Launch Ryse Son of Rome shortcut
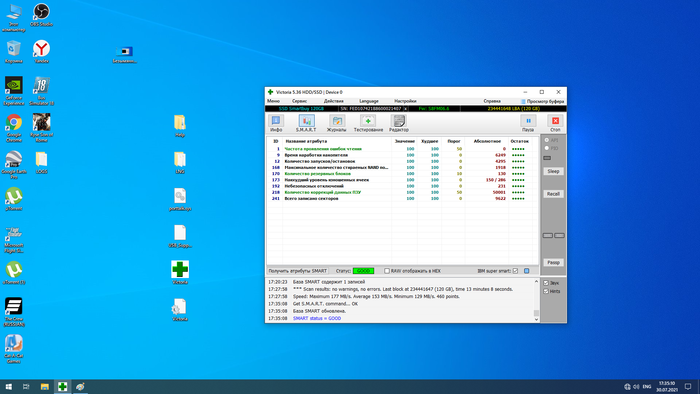The image size is (700, 394). [41, 128]
